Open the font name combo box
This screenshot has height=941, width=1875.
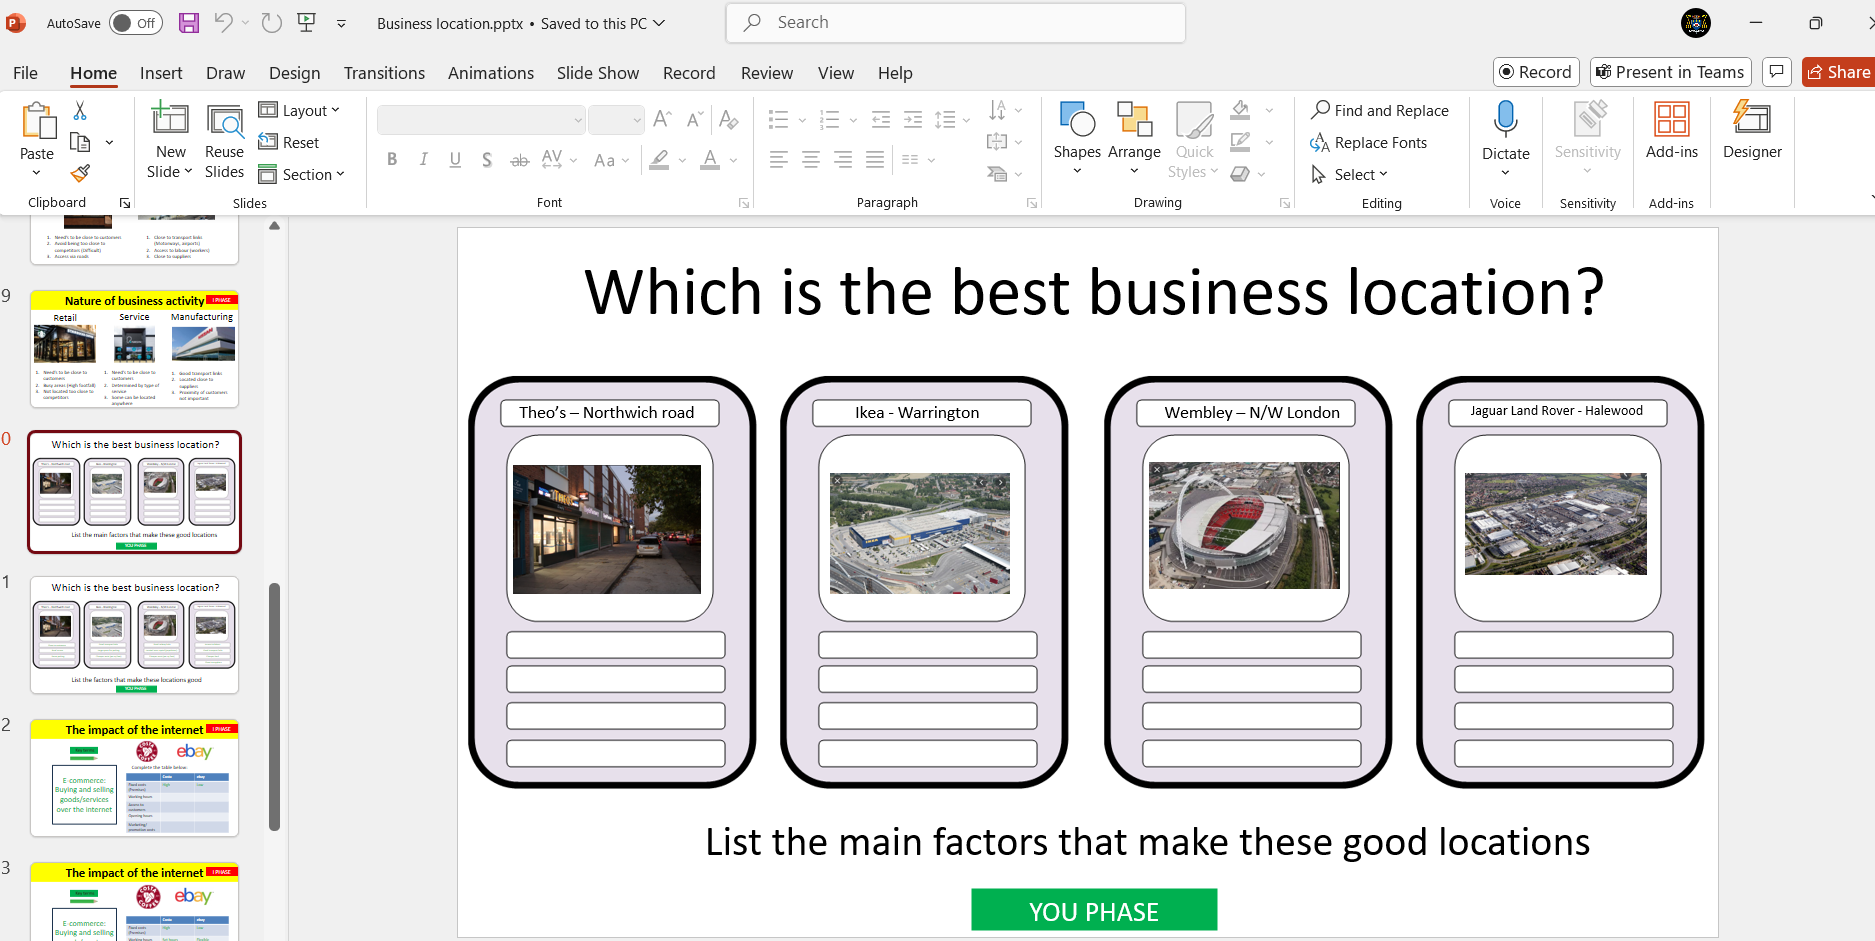coord(481,120)
